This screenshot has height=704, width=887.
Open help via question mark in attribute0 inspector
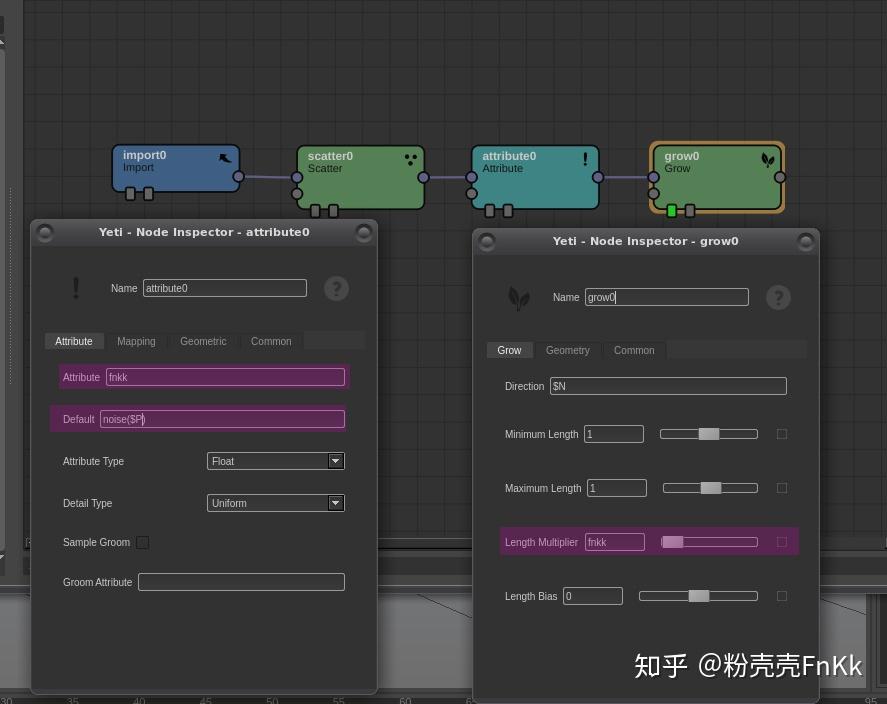pos(337,288)
